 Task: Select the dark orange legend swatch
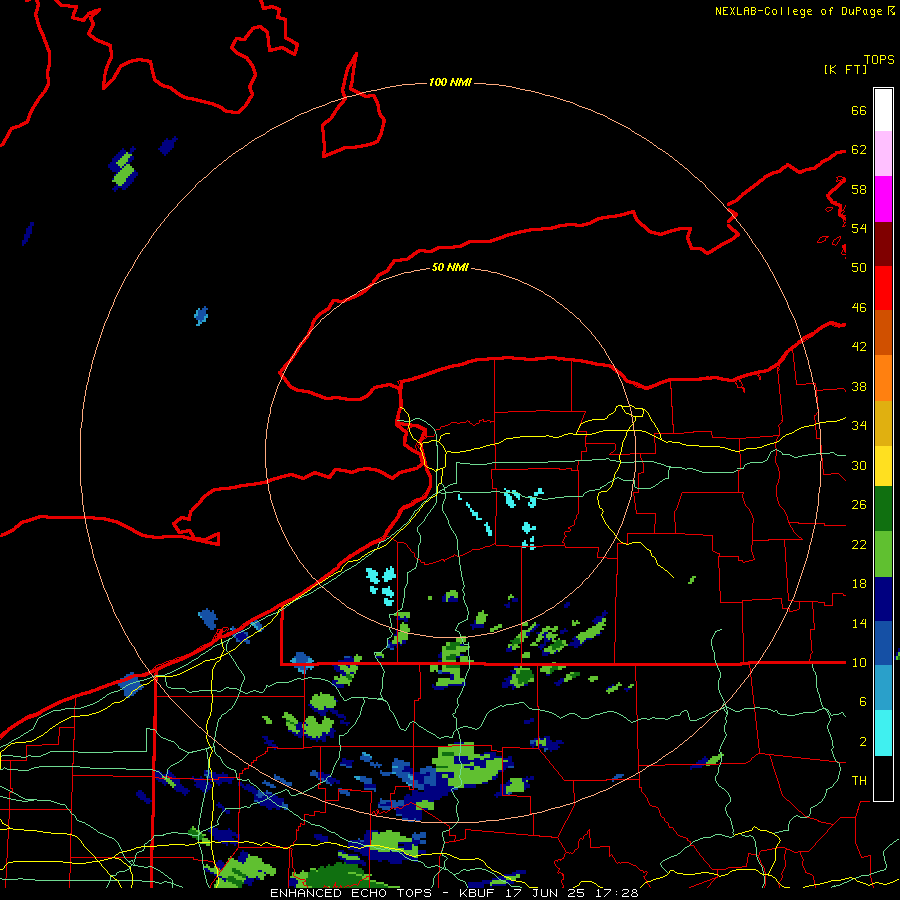pos(883,332)
